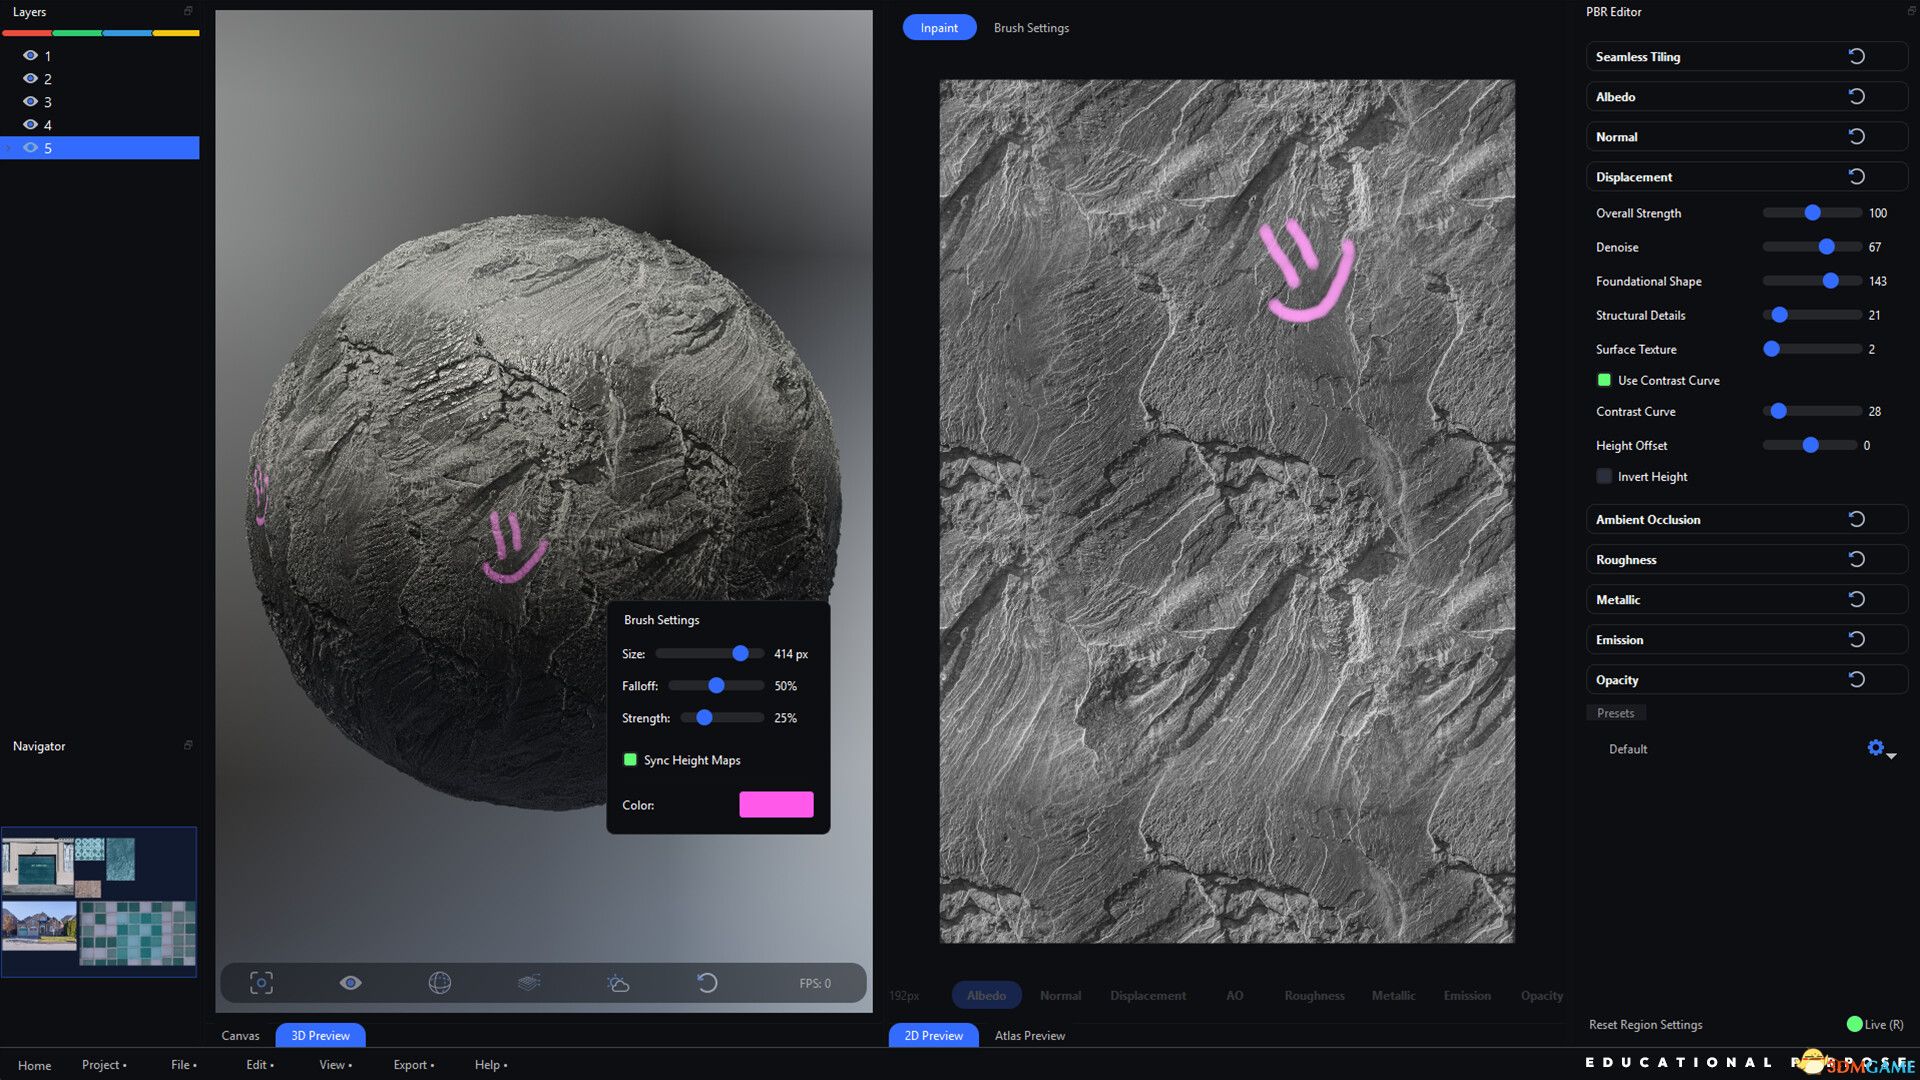Viewport: 1920px width, 1080px height.
Task: Click the lighting/weather icon in the 3D toolbar
Action: [x=619, y=983]
